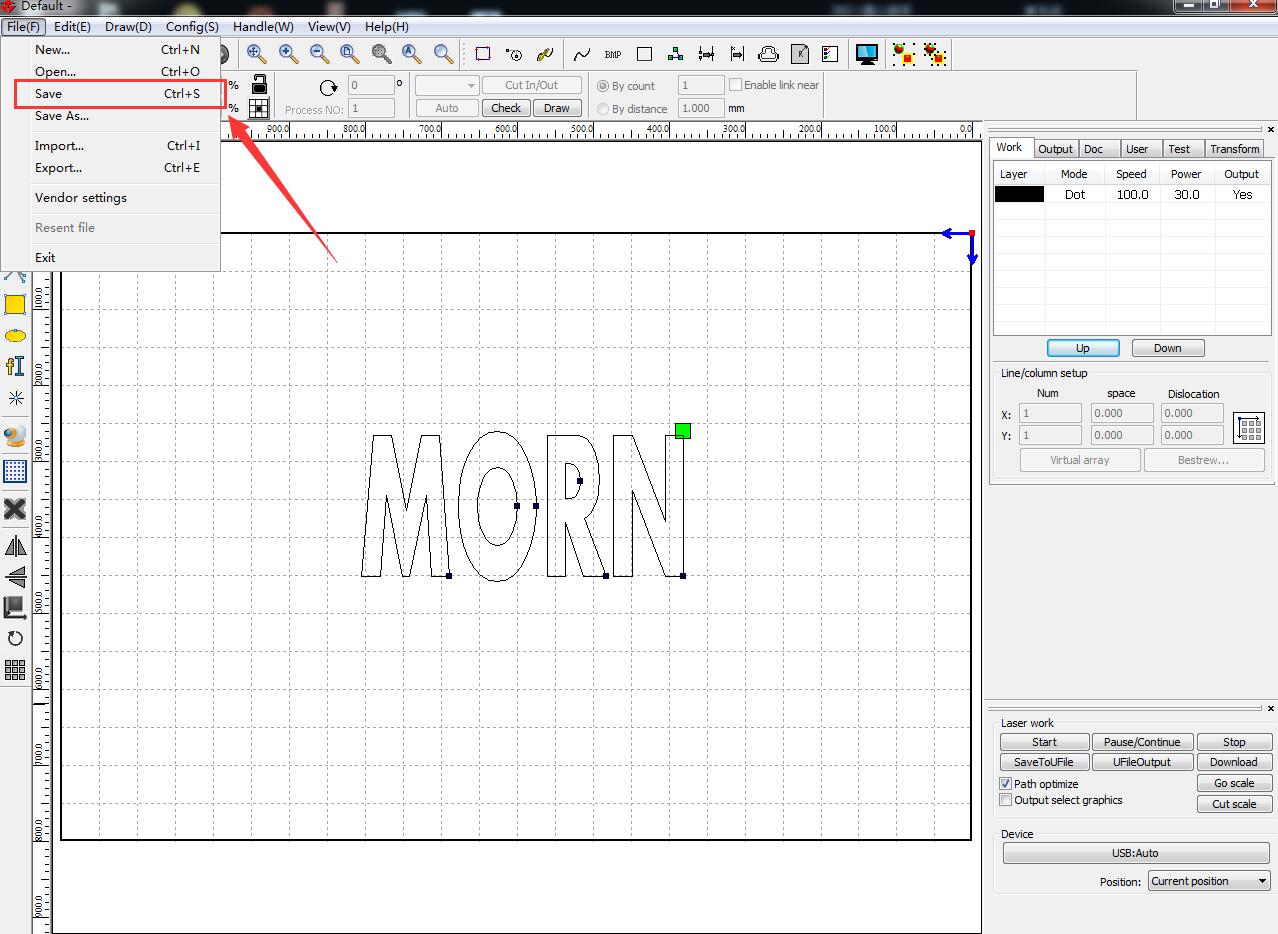
Task: Click the Start laser work button
Action: tap(1045, 742)
